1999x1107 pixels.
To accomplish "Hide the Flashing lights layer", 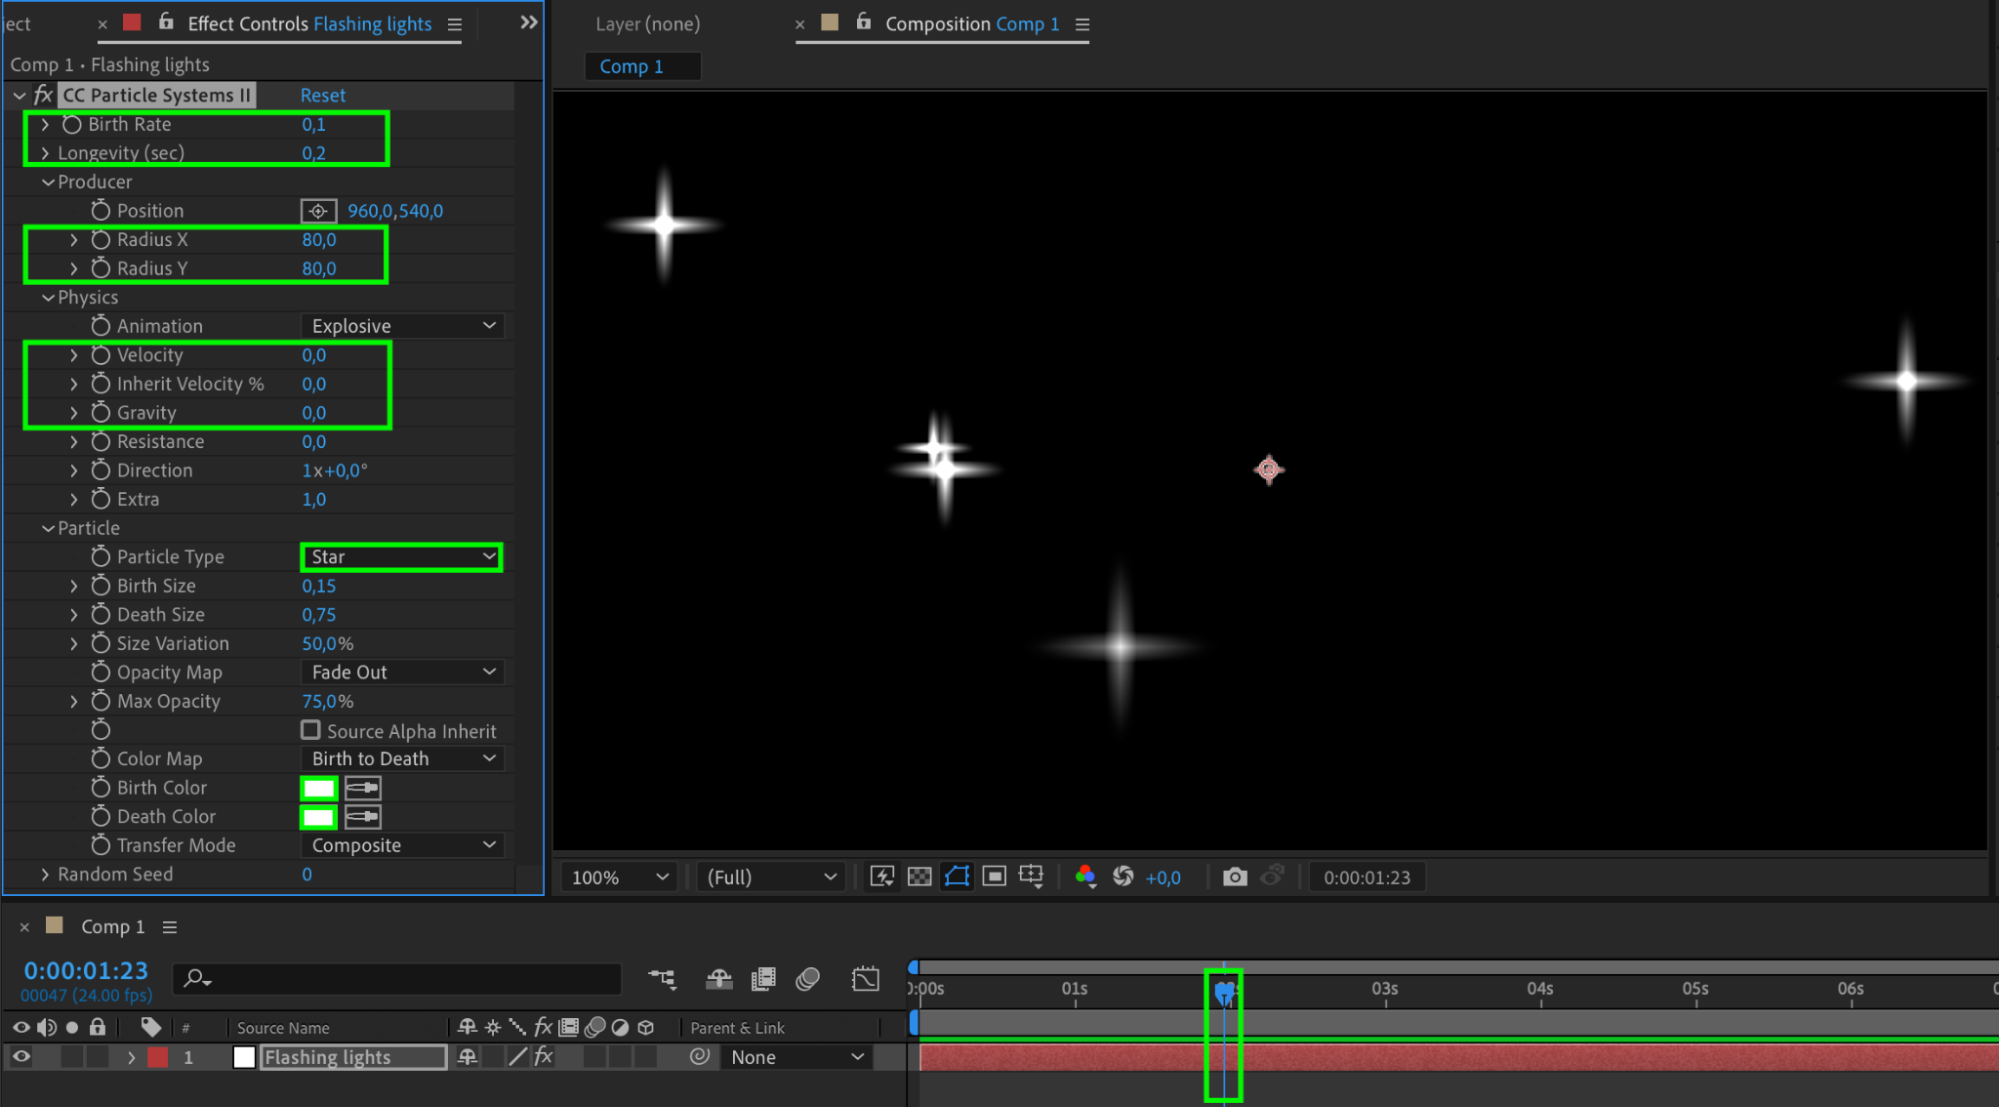I will click(21, 1057).
